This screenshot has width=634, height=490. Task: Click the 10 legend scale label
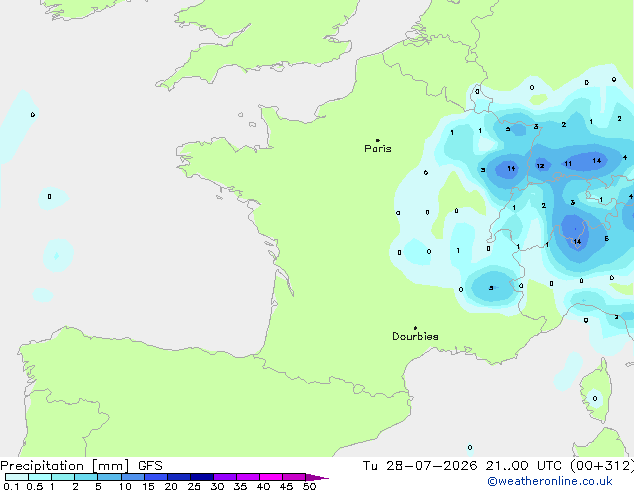[x=125, y=486]
